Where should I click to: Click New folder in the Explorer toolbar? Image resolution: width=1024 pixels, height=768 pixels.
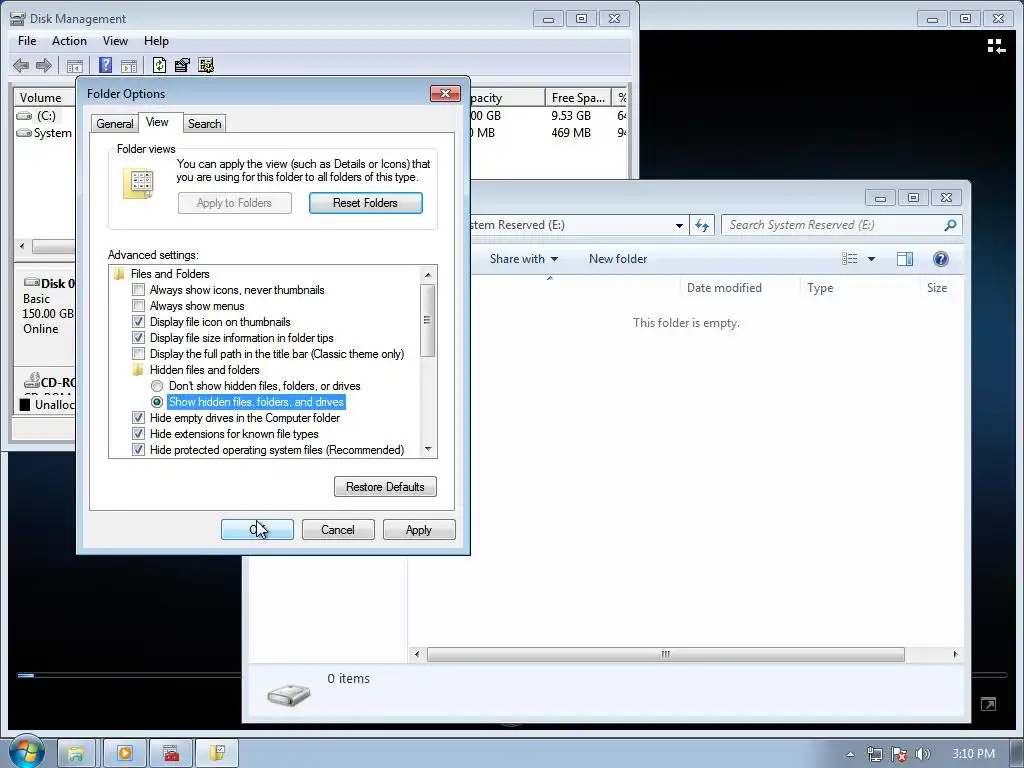[618, 259]
